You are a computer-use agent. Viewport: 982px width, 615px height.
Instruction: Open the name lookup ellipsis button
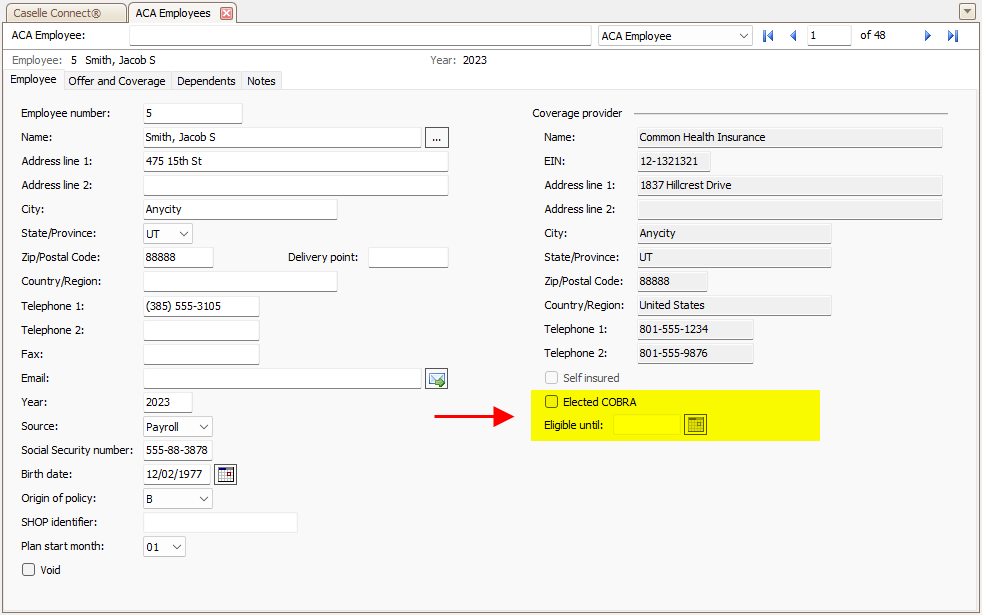click(x=437, y=137)
